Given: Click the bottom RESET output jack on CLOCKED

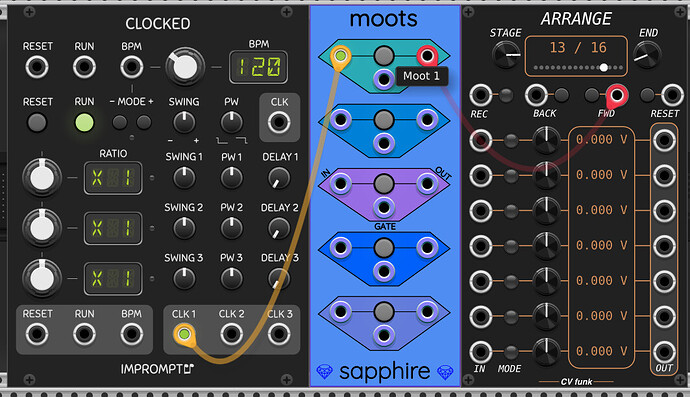Looking at the screenshot, I should (37, 334).
